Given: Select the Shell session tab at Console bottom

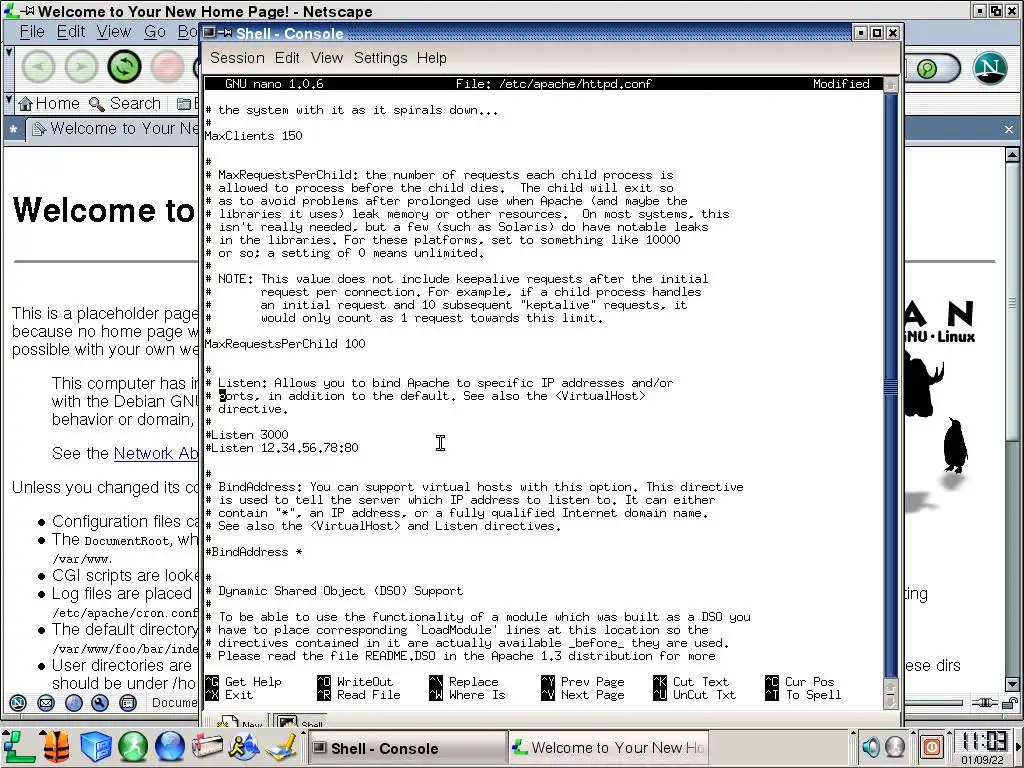Looking at the screenshot, I should coord(300,722).
